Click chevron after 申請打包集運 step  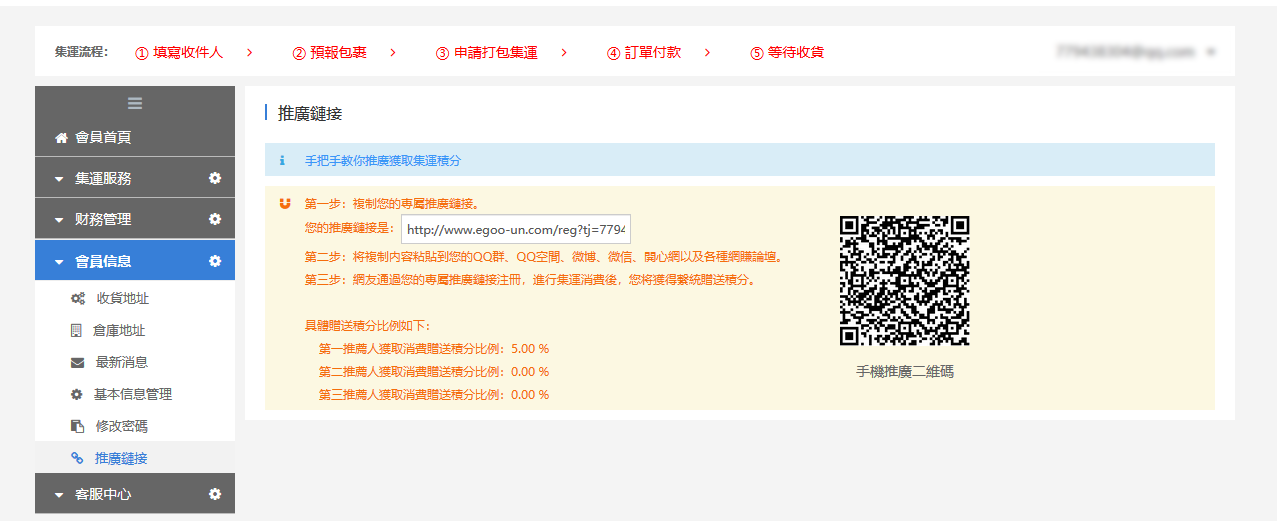[564, 52]
